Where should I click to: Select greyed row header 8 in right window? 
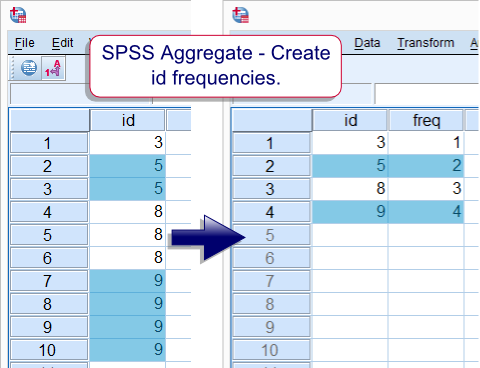coord(272,304)
